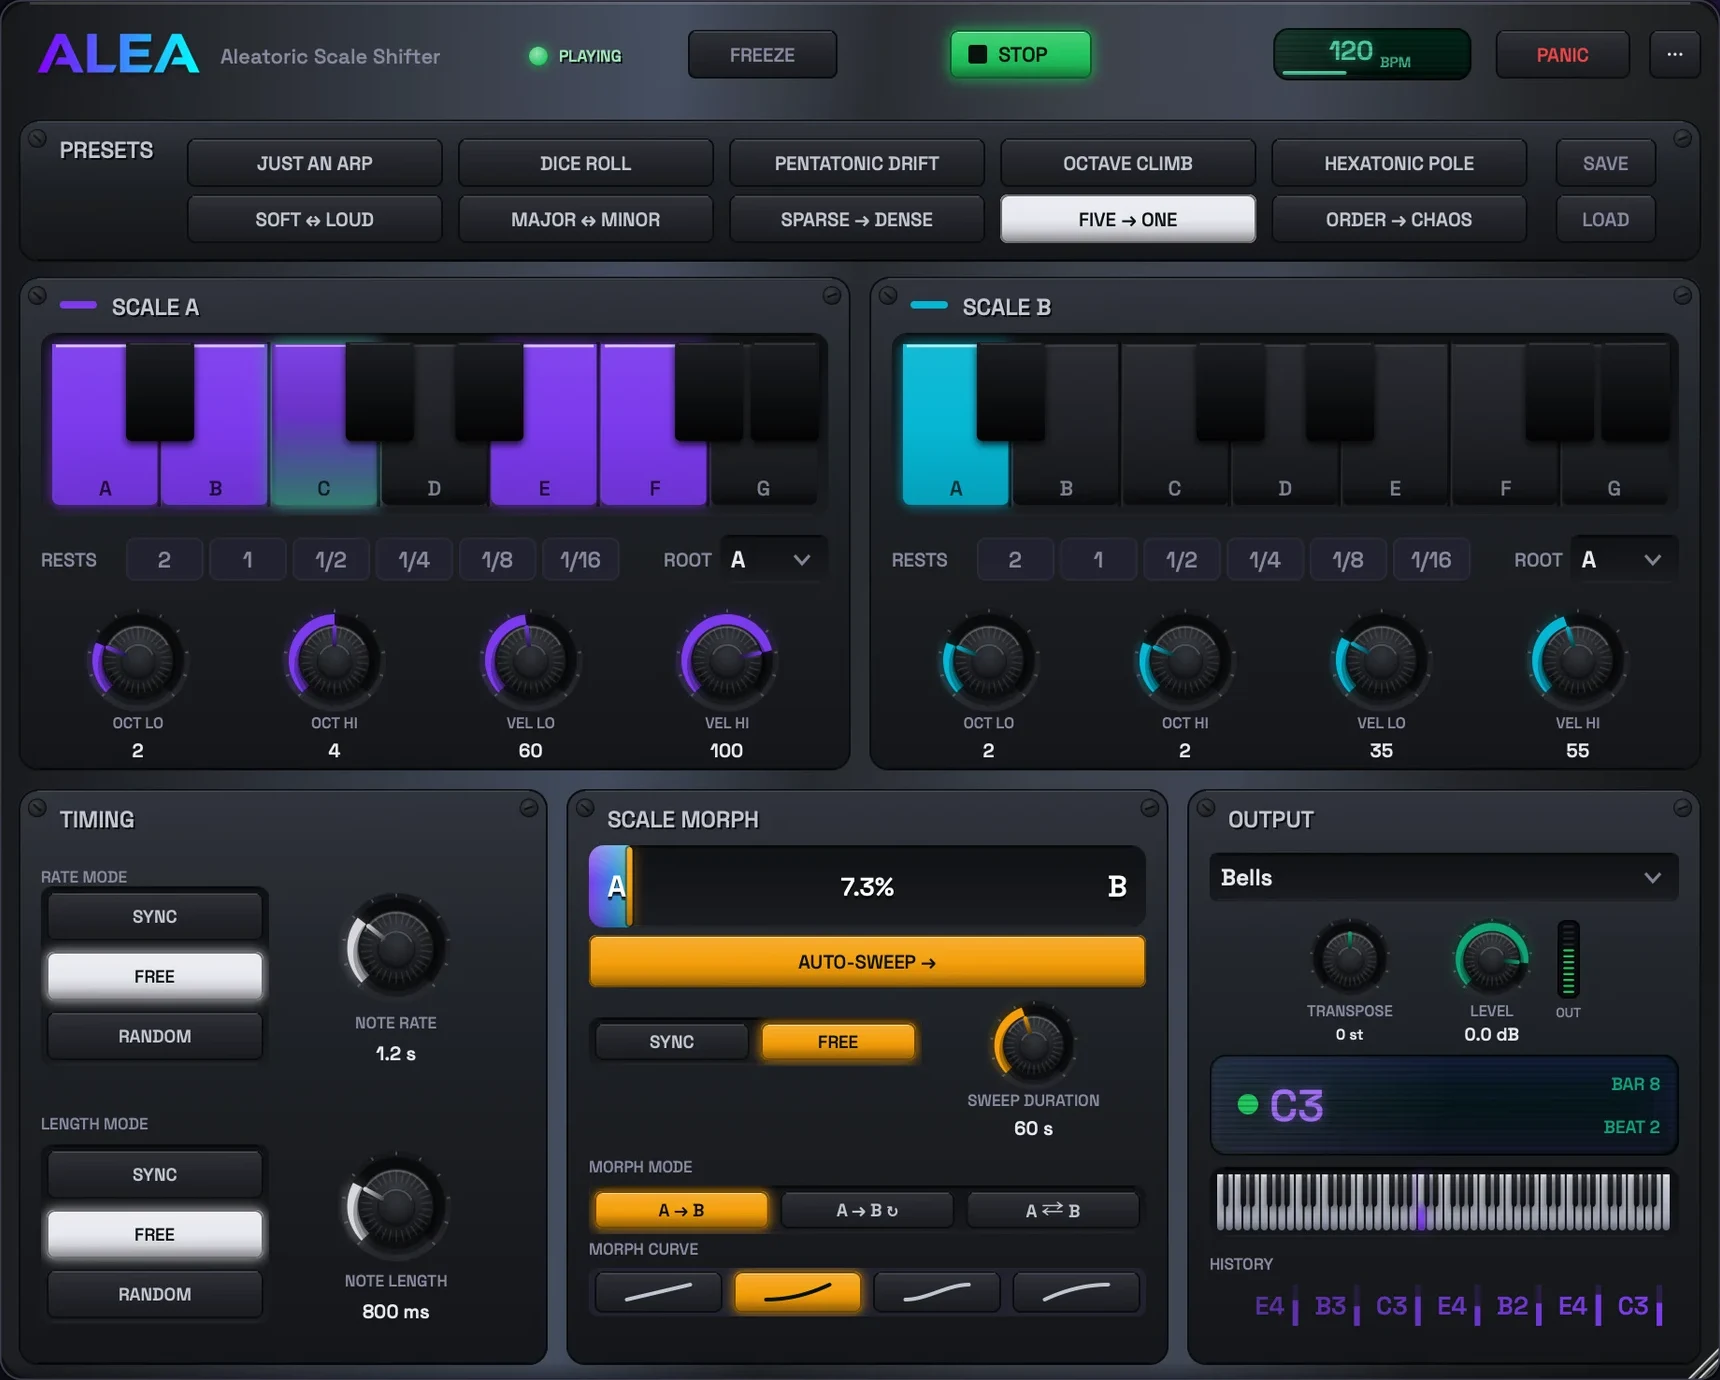Click the Scale B VEL HI knob
Image resolution: width=1720 pixels, height=1380 pixels.
[x=1577, y=660]
